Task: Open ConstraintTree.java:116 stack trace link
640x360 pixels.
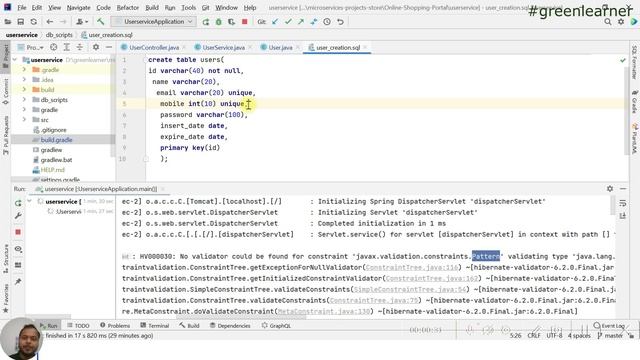Action: [411, 267]
